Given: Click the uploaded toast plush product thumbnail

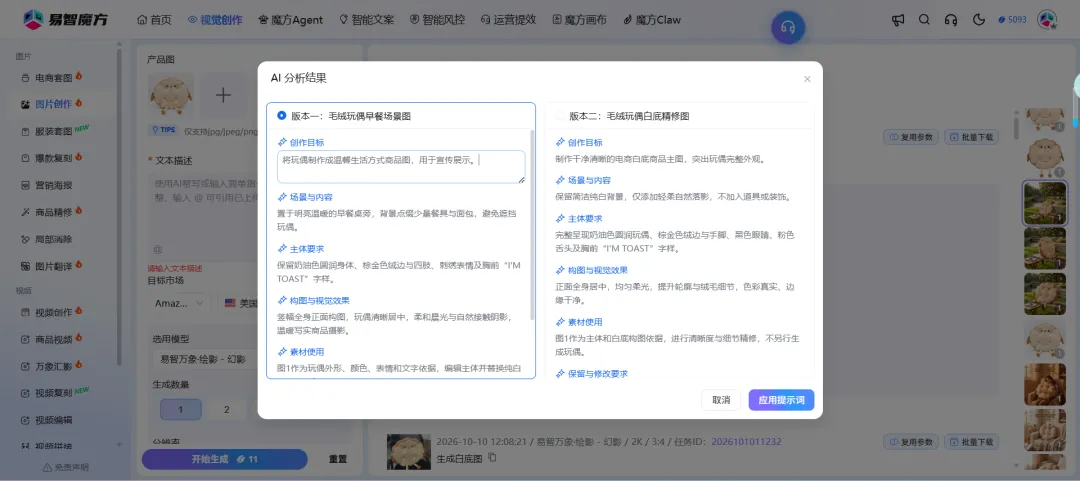Looking at the screenshot, I should (170, 95).
